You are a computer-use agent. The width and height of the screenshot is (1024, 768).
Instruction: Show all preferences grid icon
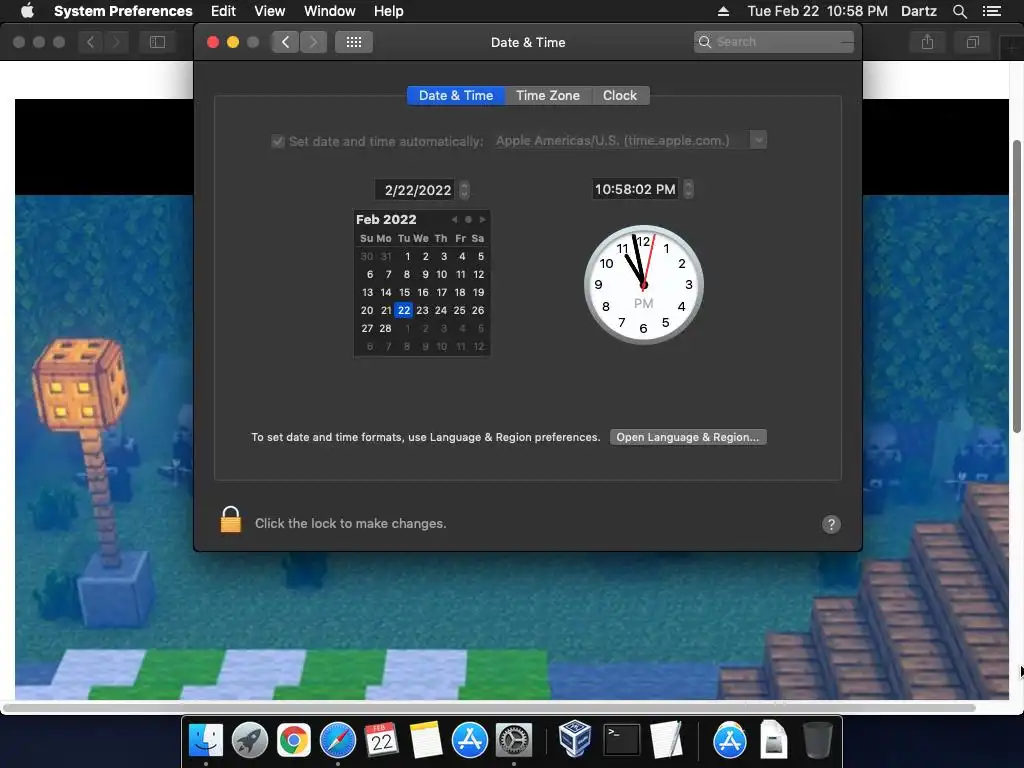click(354, 42)
